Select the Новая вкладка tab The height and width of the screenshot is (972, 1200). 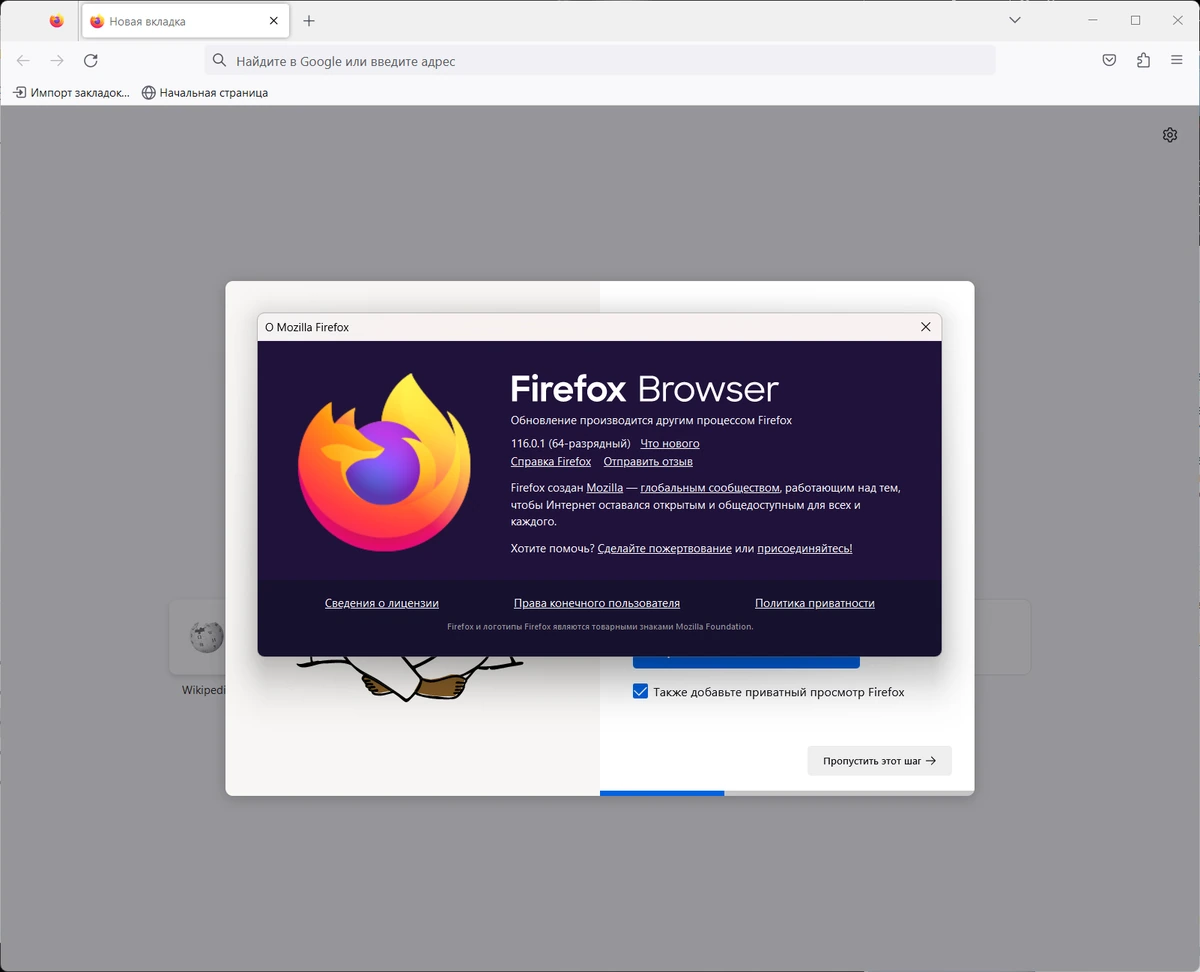(x=186, y=21)
